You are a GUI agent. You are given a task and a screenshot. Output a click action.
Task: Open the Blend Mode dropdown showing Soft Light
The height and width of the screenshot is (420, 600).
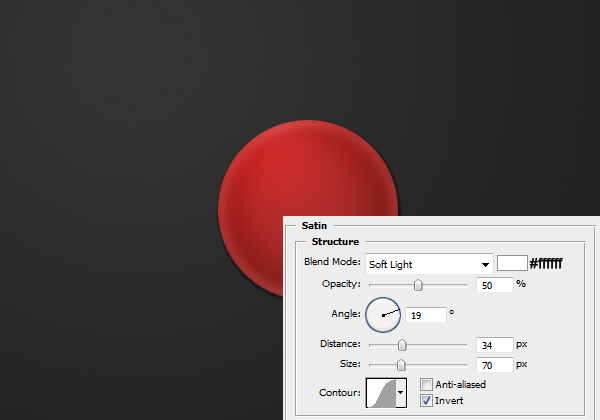tap(429, 264)
